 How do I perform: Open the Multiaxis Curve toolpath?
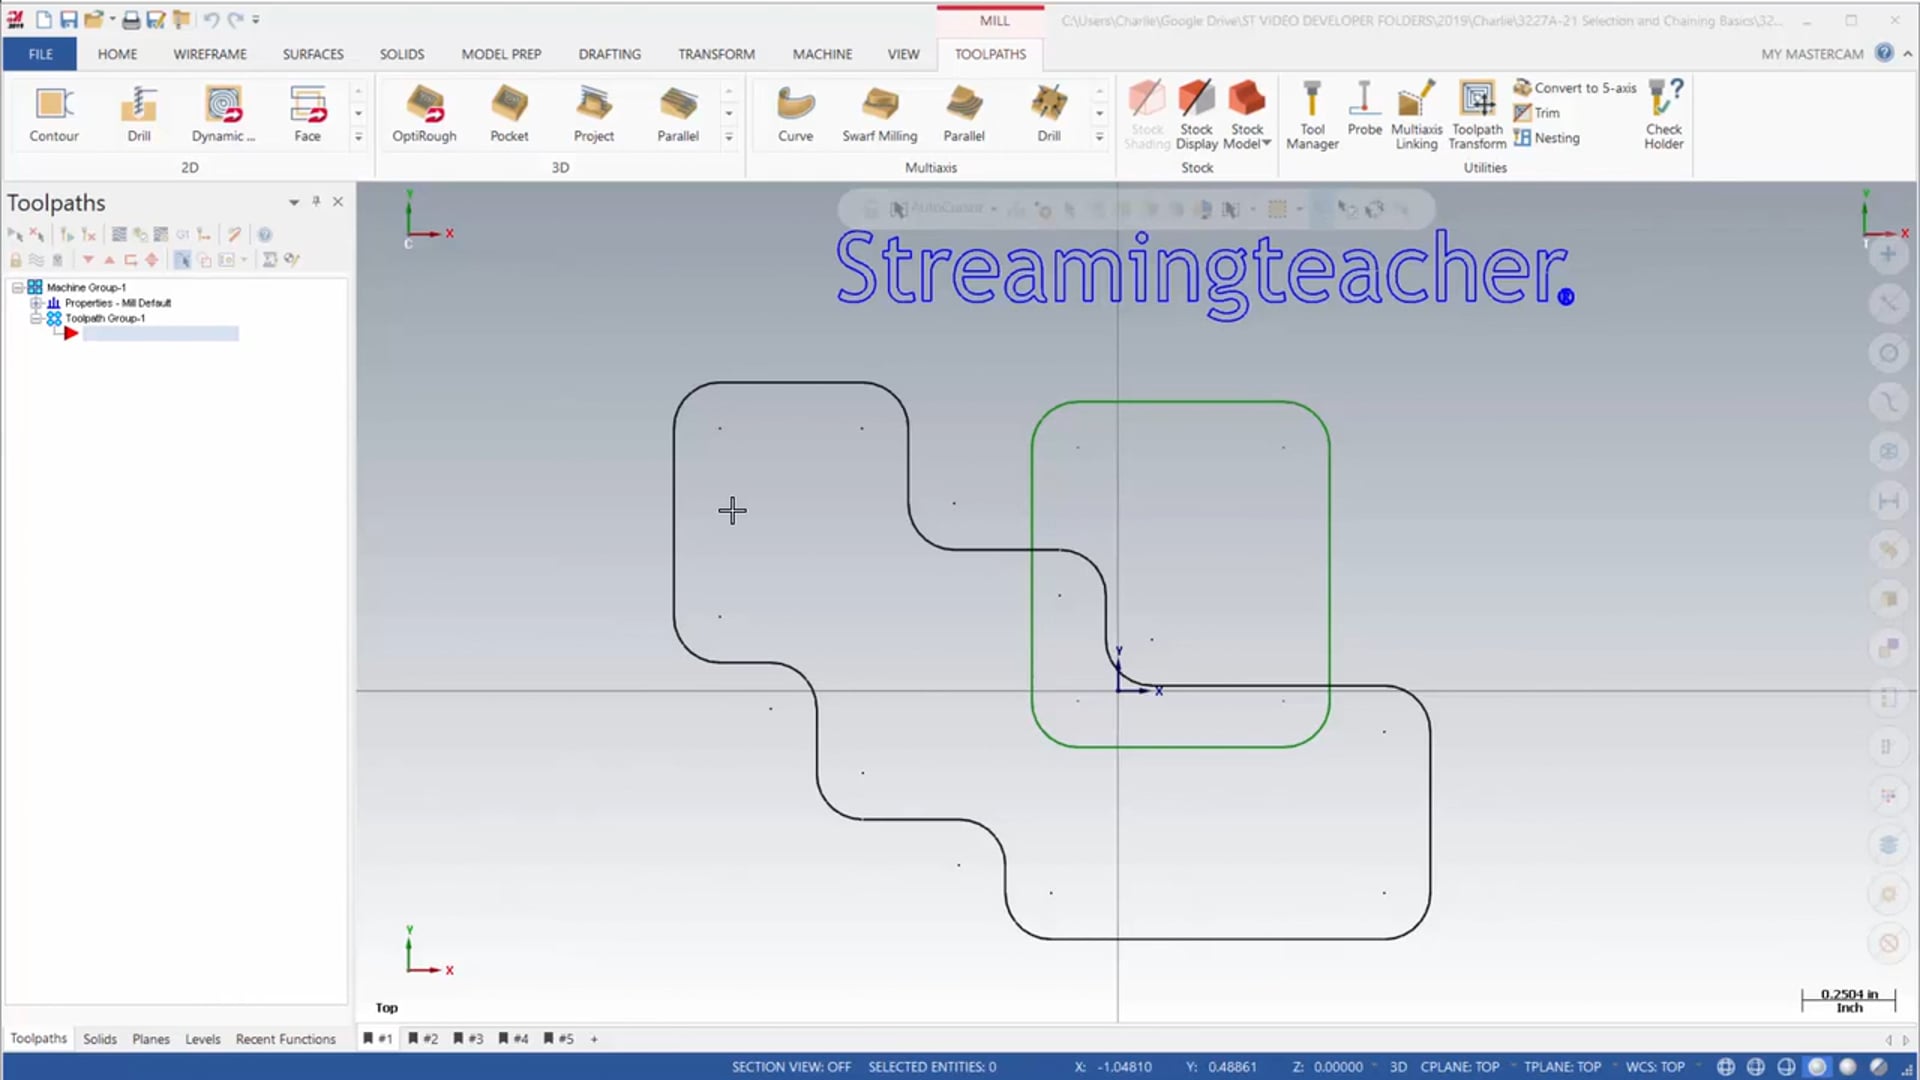point(795,115)
